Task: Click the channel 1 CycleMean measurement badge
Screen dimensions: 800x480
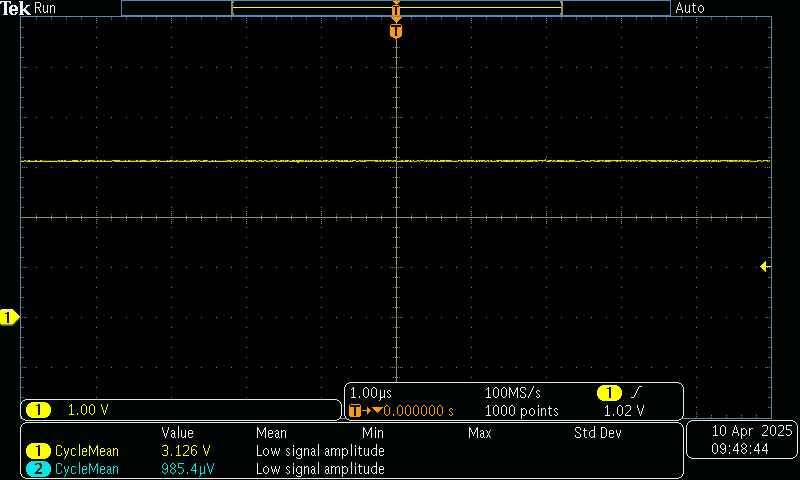Action: [x=38, y=451]
